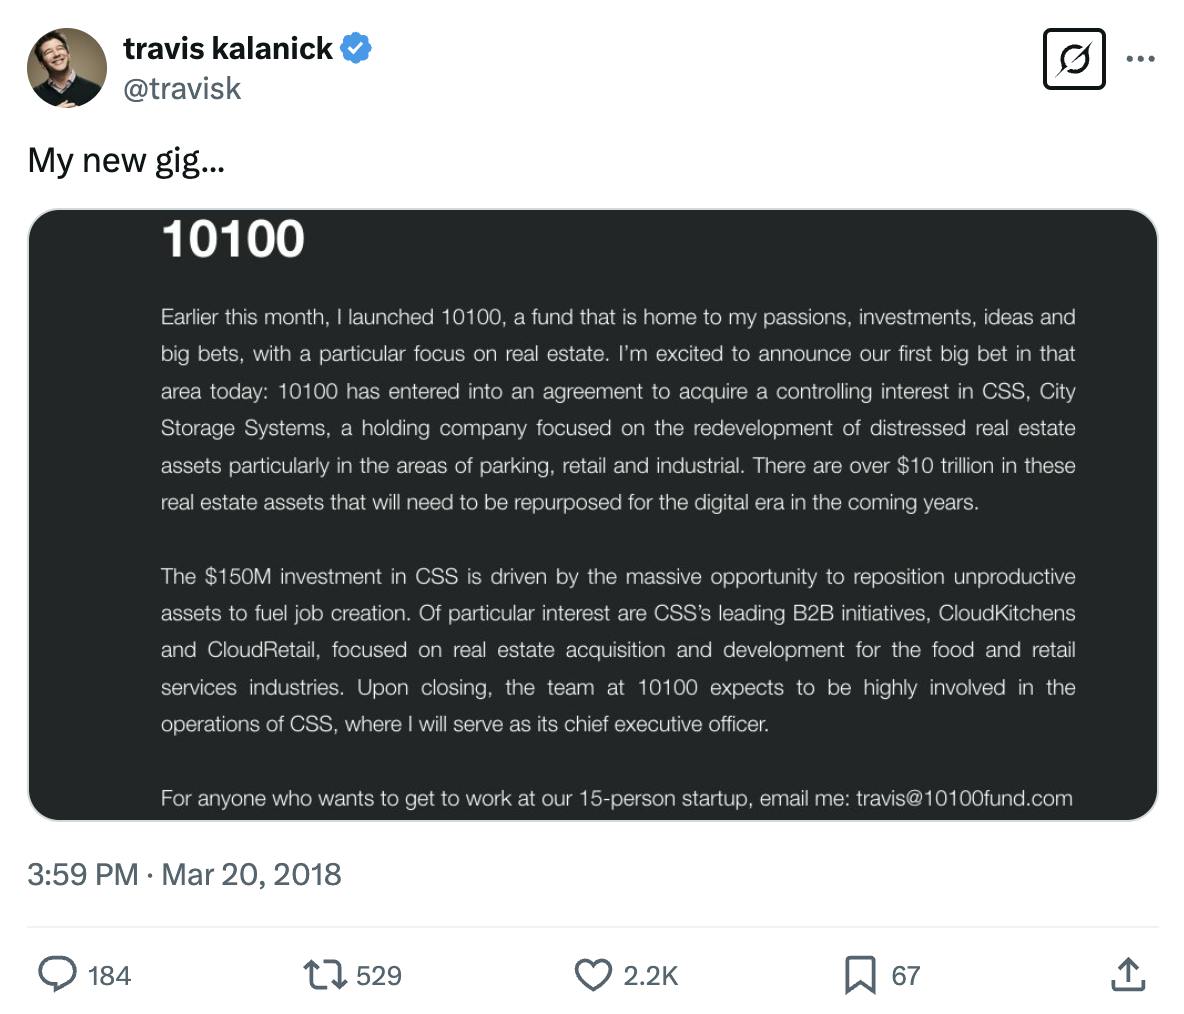Bookmark this tweet with the bookmark icon
This screenshot has width=1184, height=1014.
click(860, 974)
